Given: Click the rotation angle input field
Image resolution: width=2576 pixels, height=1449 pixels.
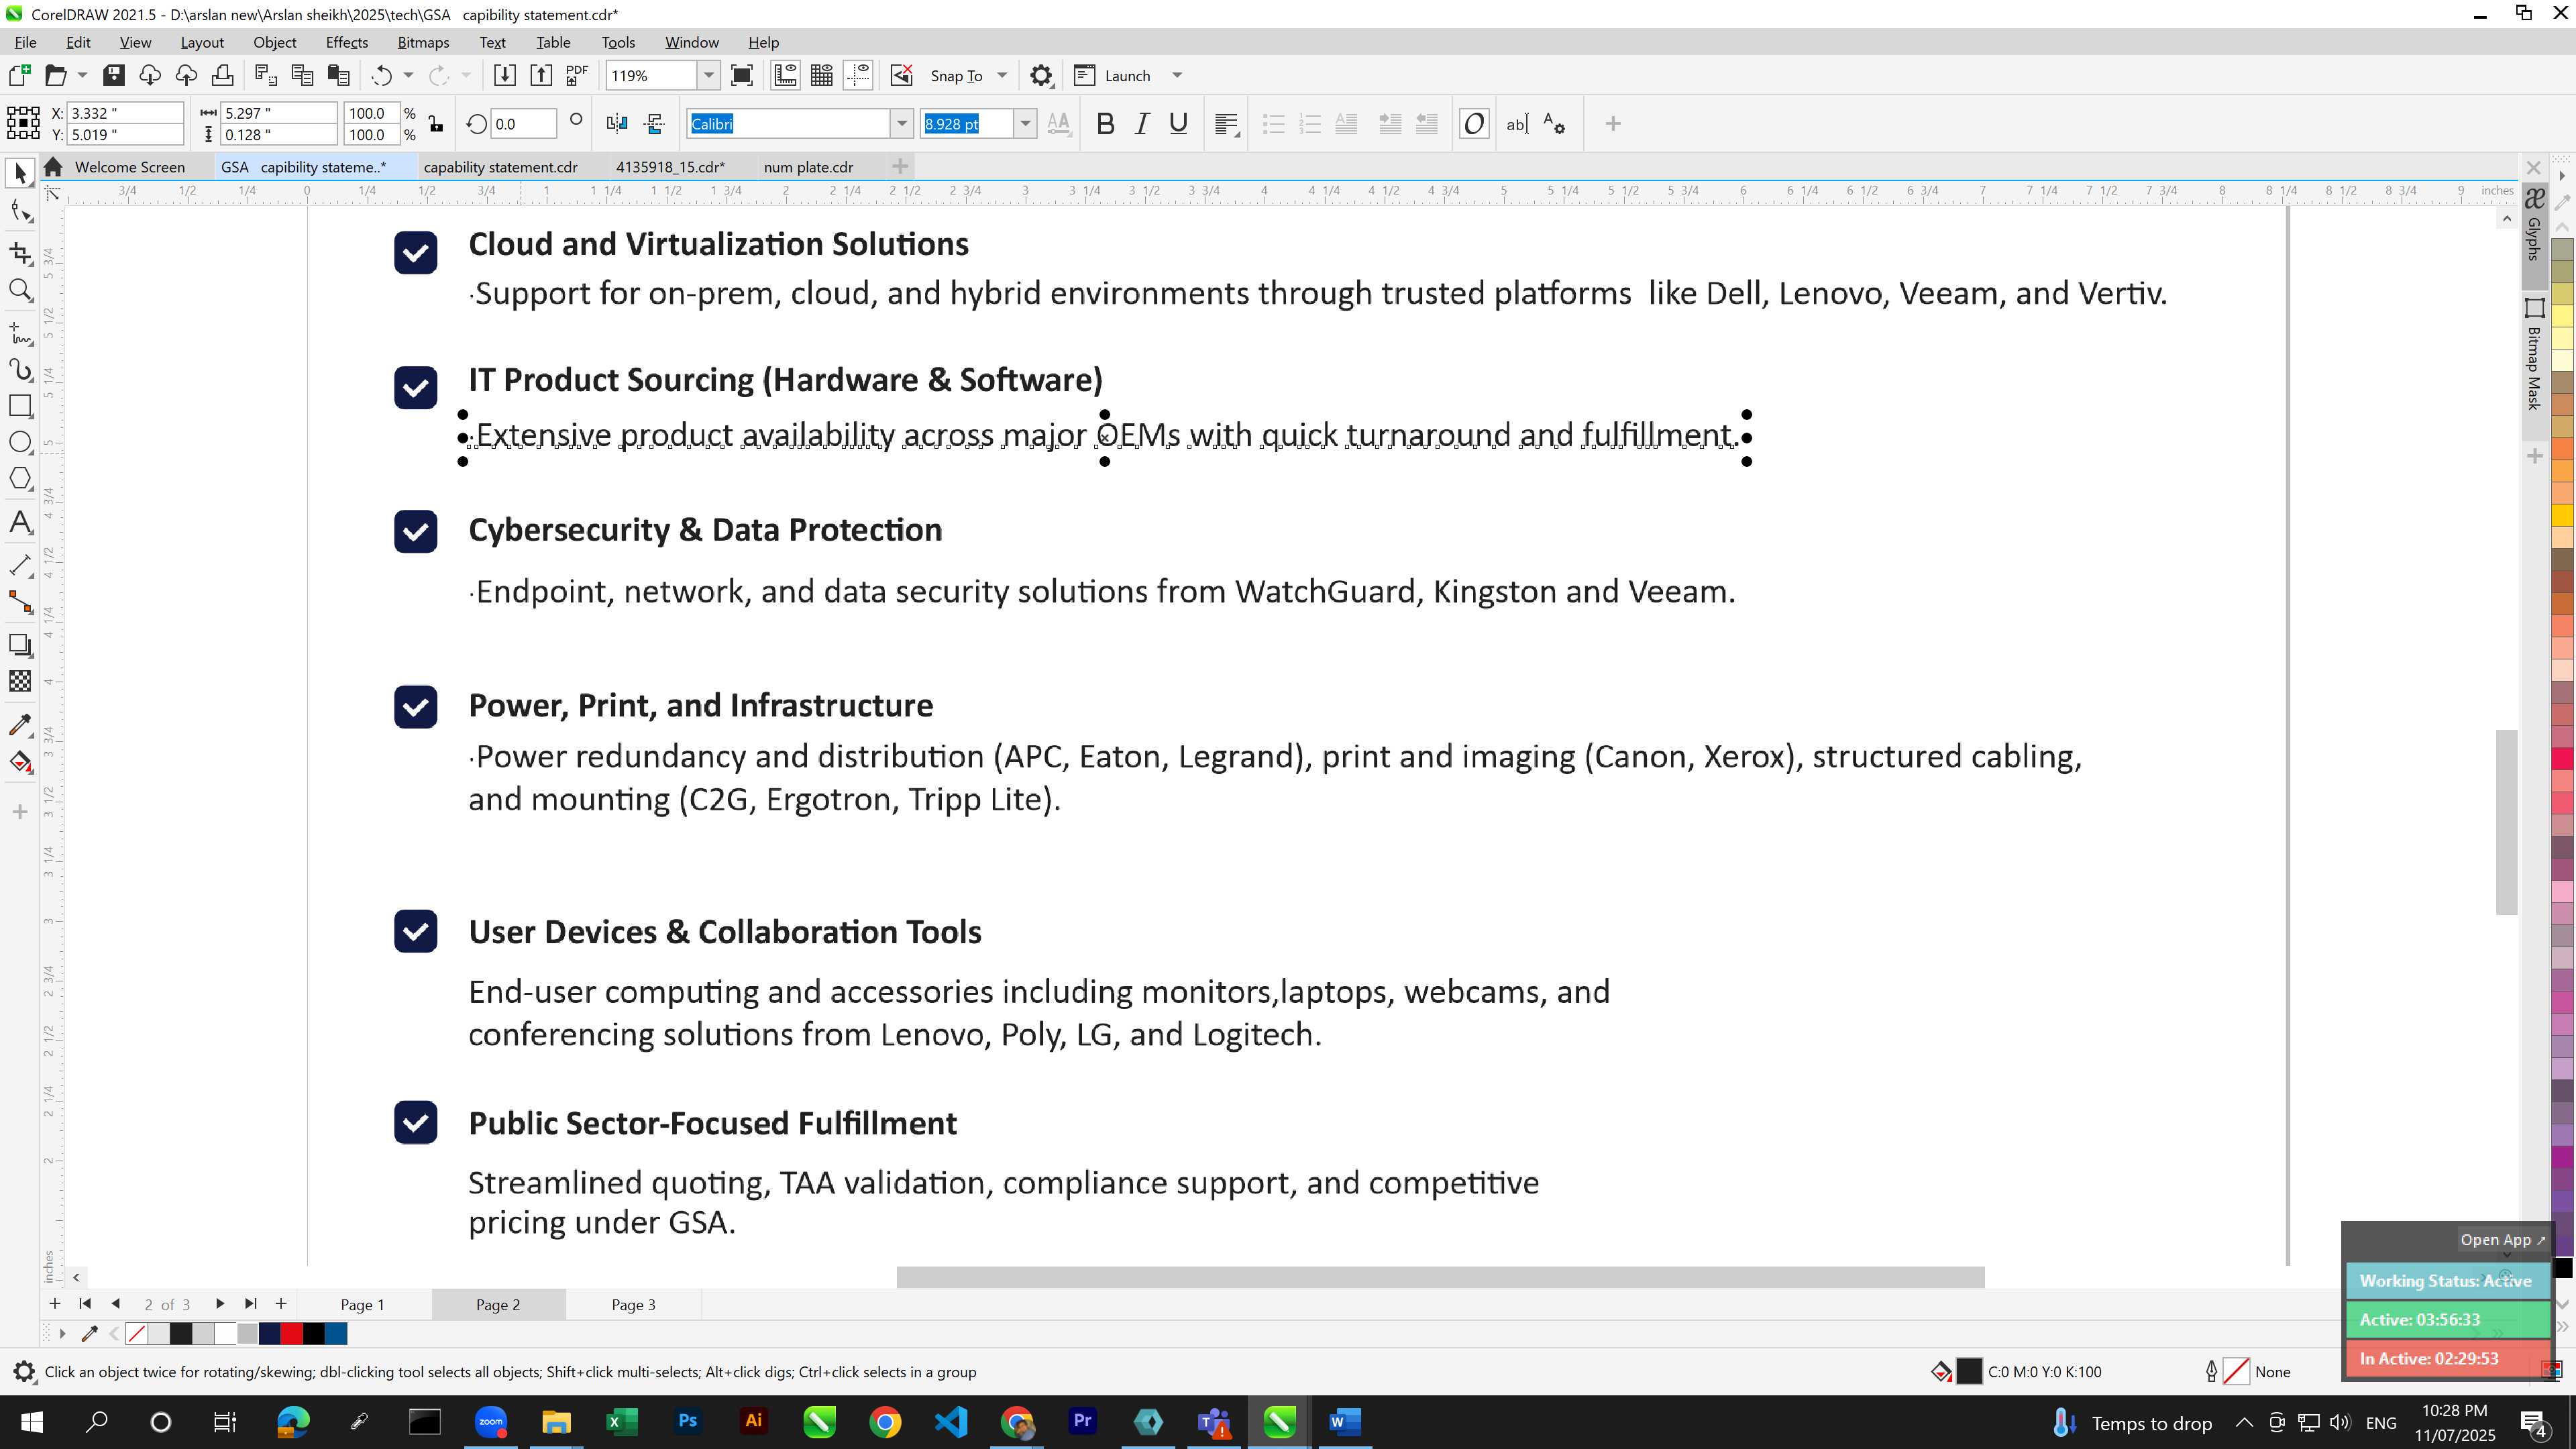Looking at the screenshot, I should point(523,124).
